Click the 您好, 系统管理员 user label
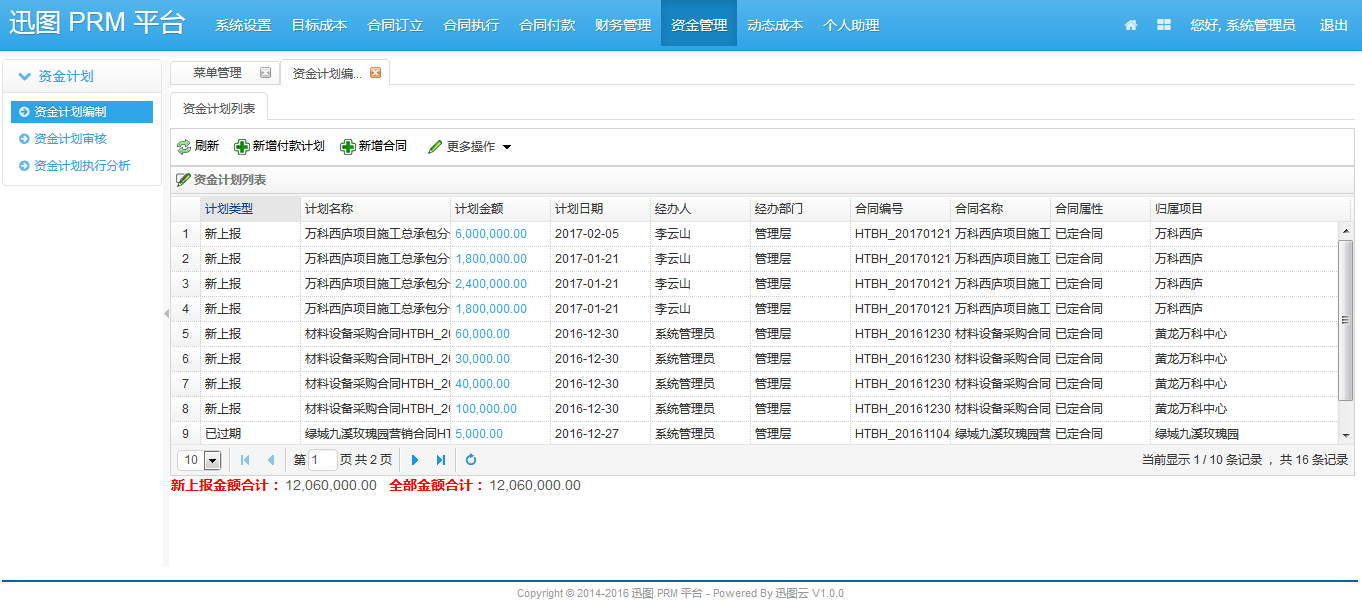The image size is (1362, 605). click(1243, 25)
